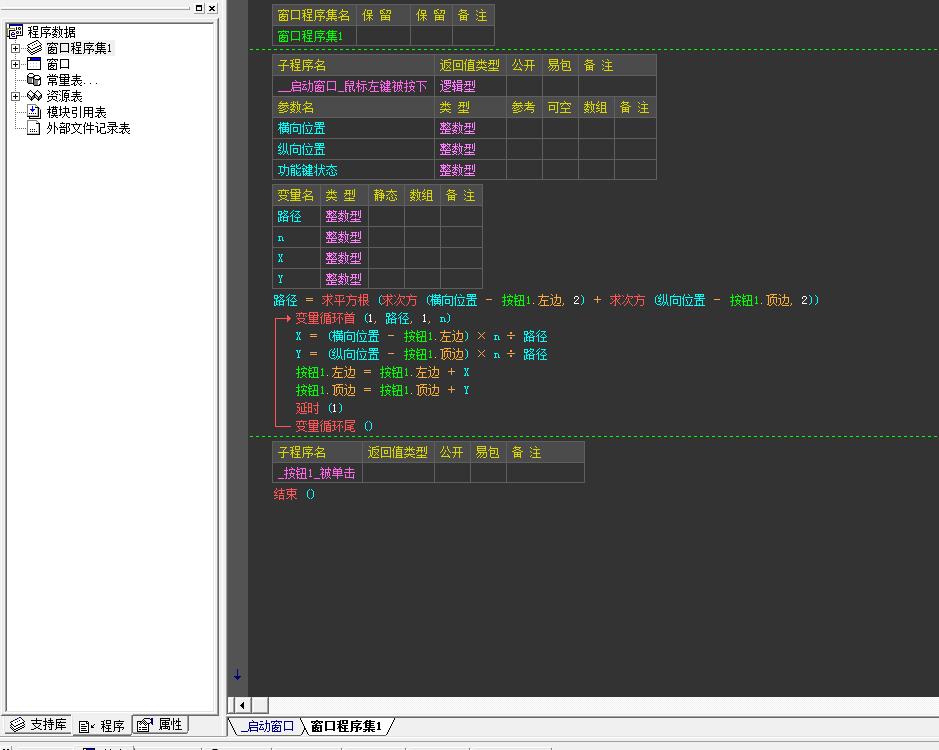Viewport: 939px width, 750px height.
Task: Click the 静态 cell of n variable
Action: click(386, 237)
